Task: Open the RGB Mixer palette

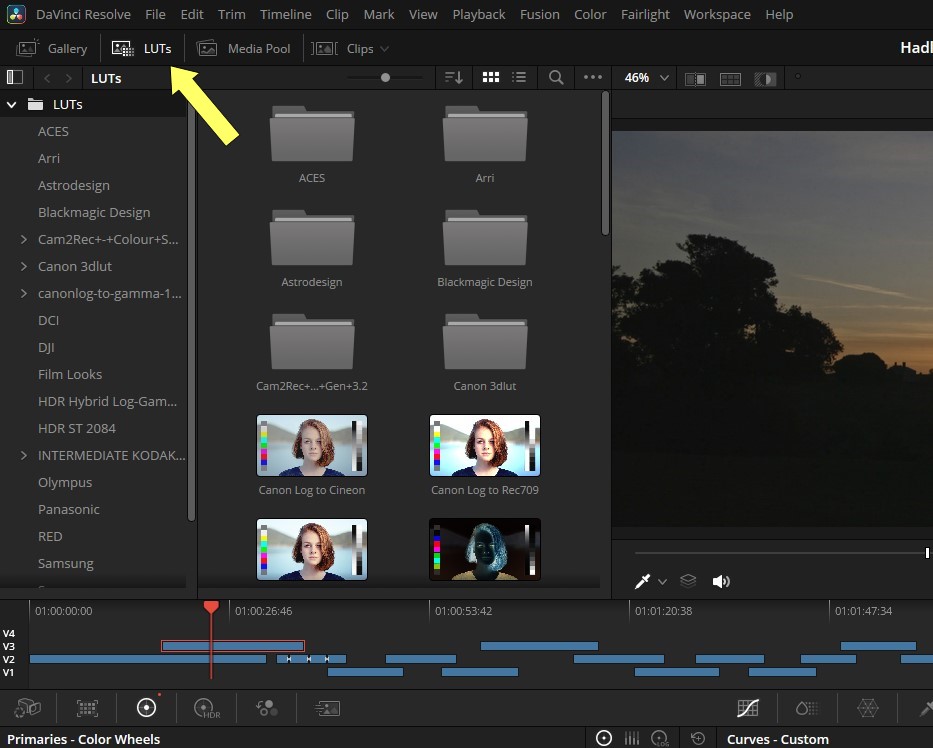Action: (267, 708)
